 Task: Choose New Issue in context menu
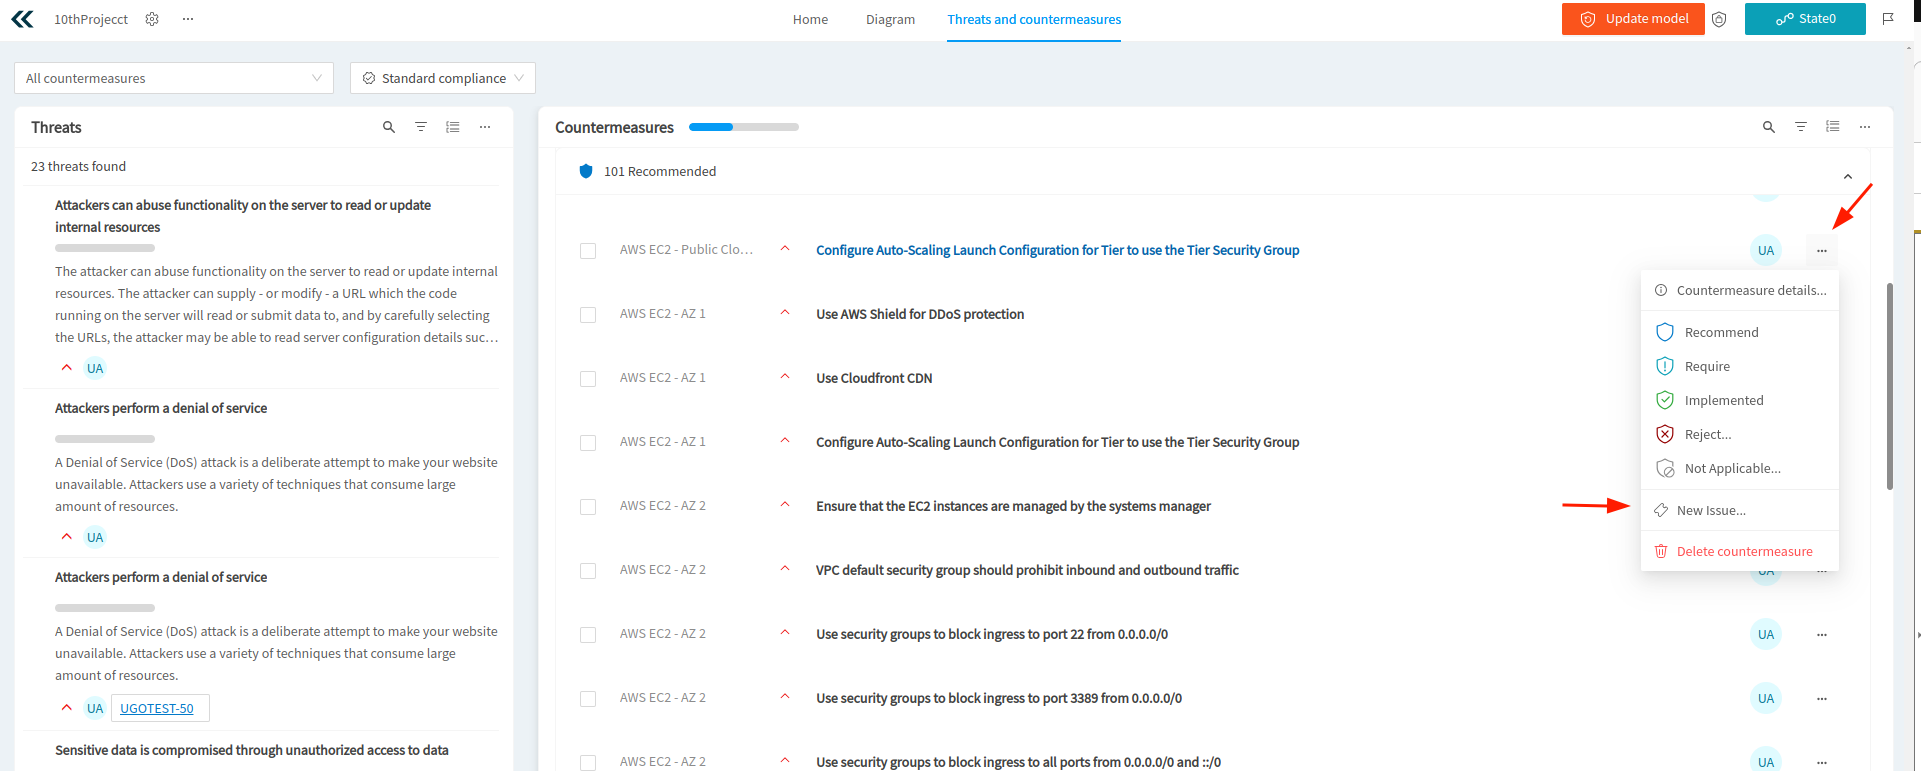(1740, 510)
